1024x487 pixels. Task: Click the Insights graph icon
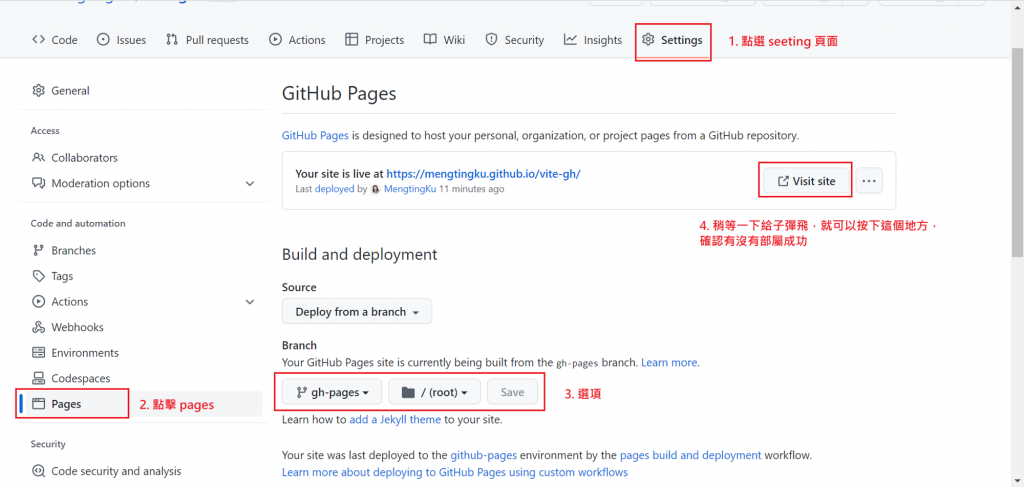pos(570,40)
